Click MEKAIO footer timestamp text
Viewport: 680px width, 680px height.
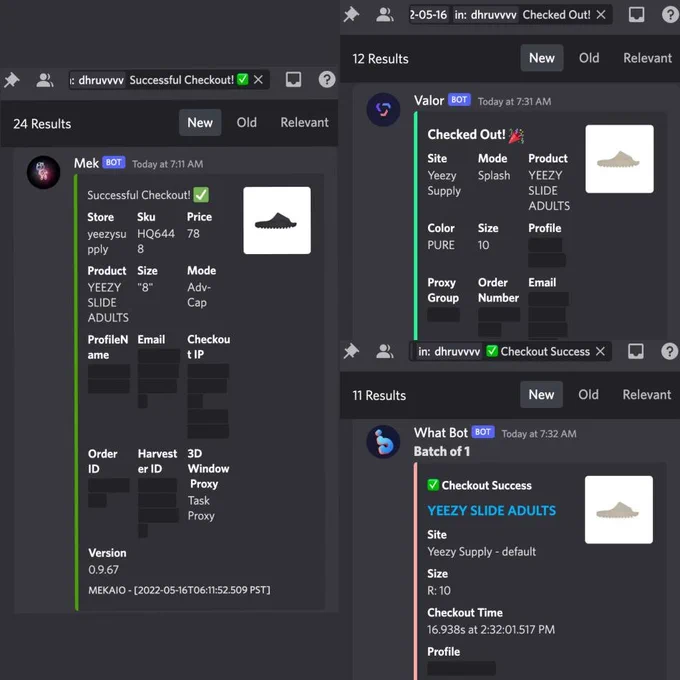179,590
